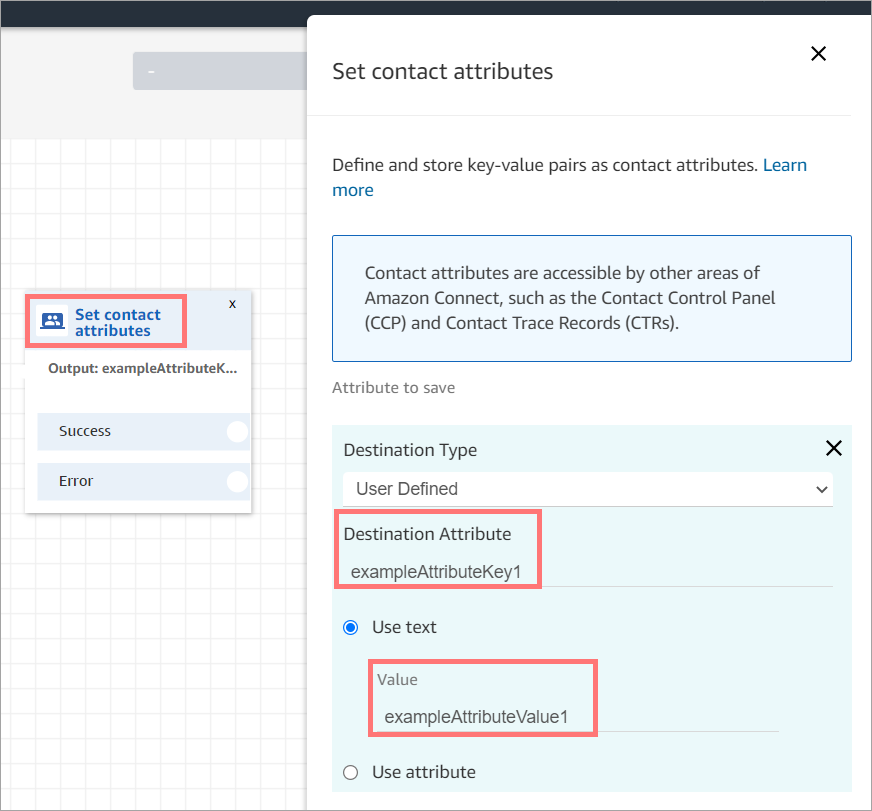872x811 pixels.
Task: Select the Use attribute radio button
Action: coord(351,771)
